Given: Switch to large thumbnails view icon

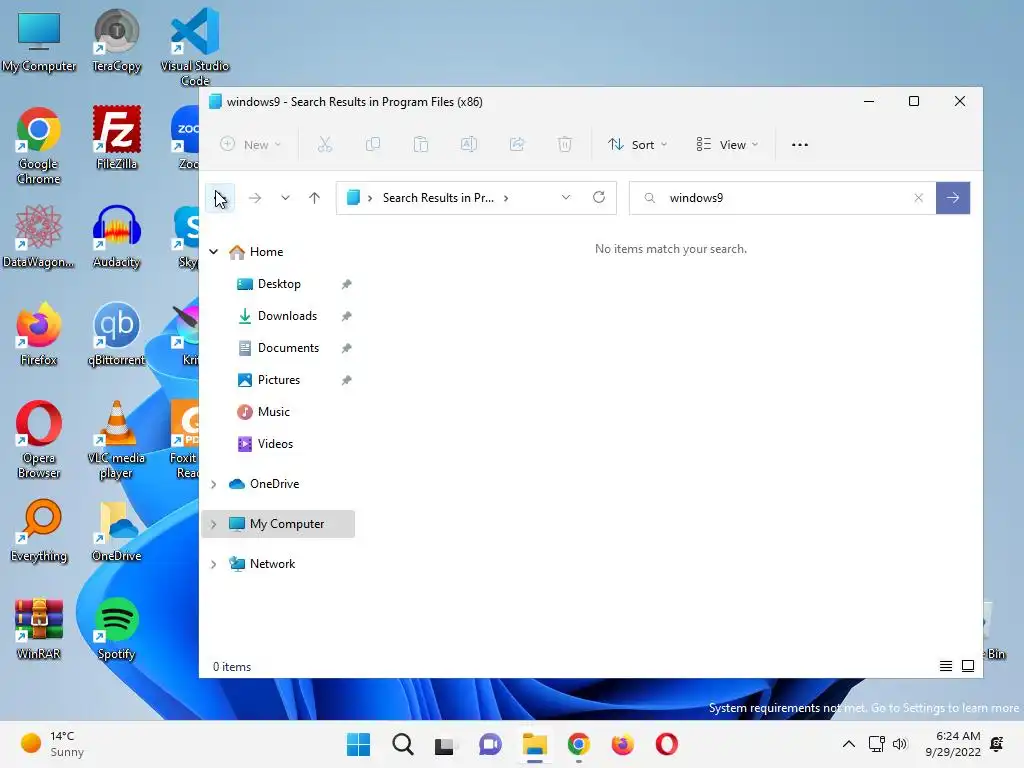Looking at the screenshot, I should (968, 666).
